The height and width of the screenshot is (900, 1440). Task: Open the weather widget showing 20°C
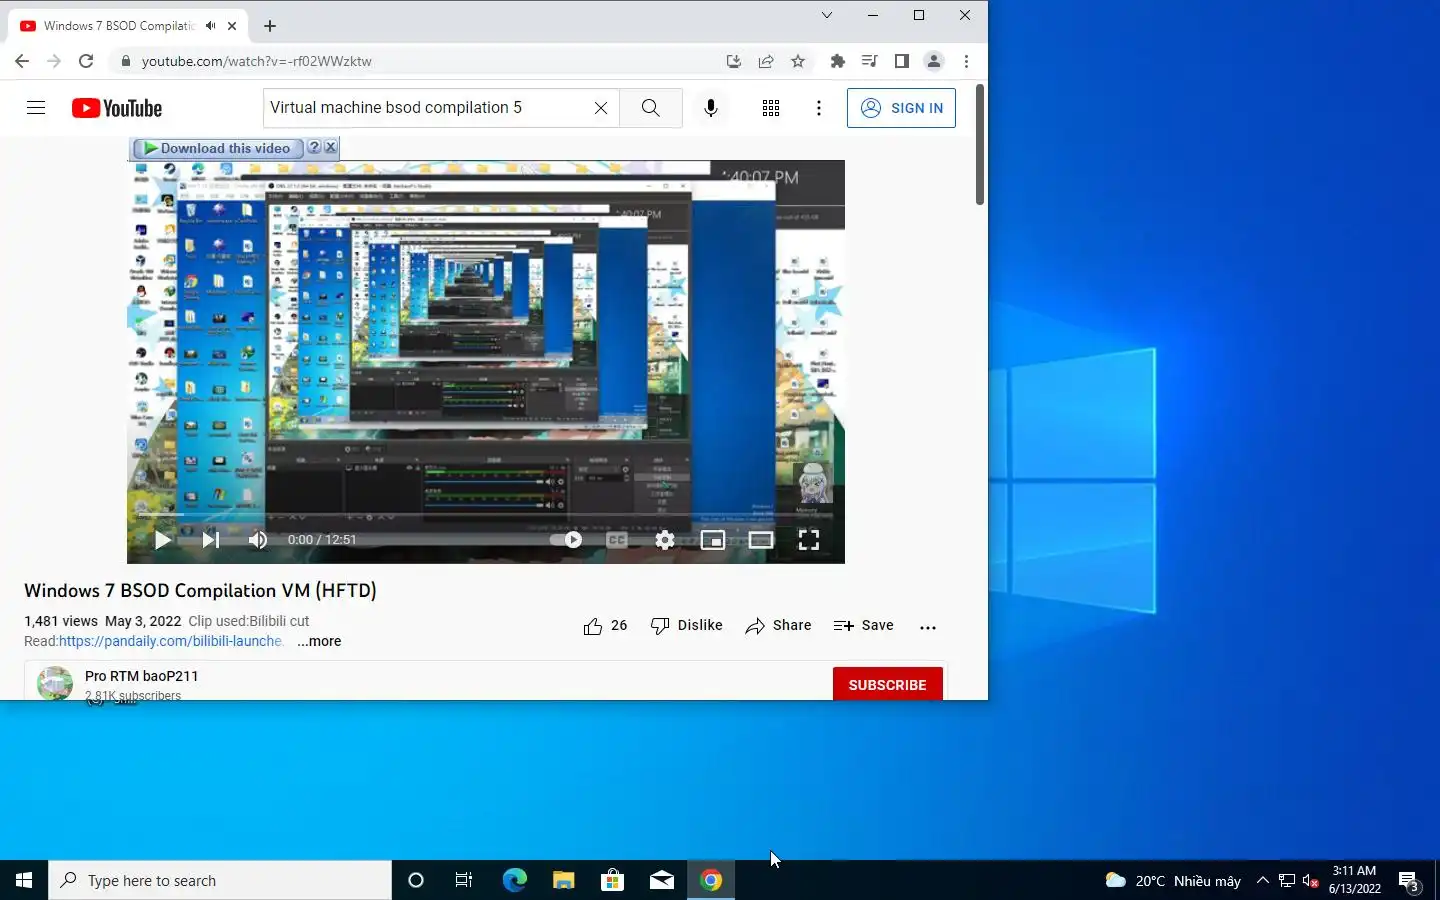coord(1172,880)
